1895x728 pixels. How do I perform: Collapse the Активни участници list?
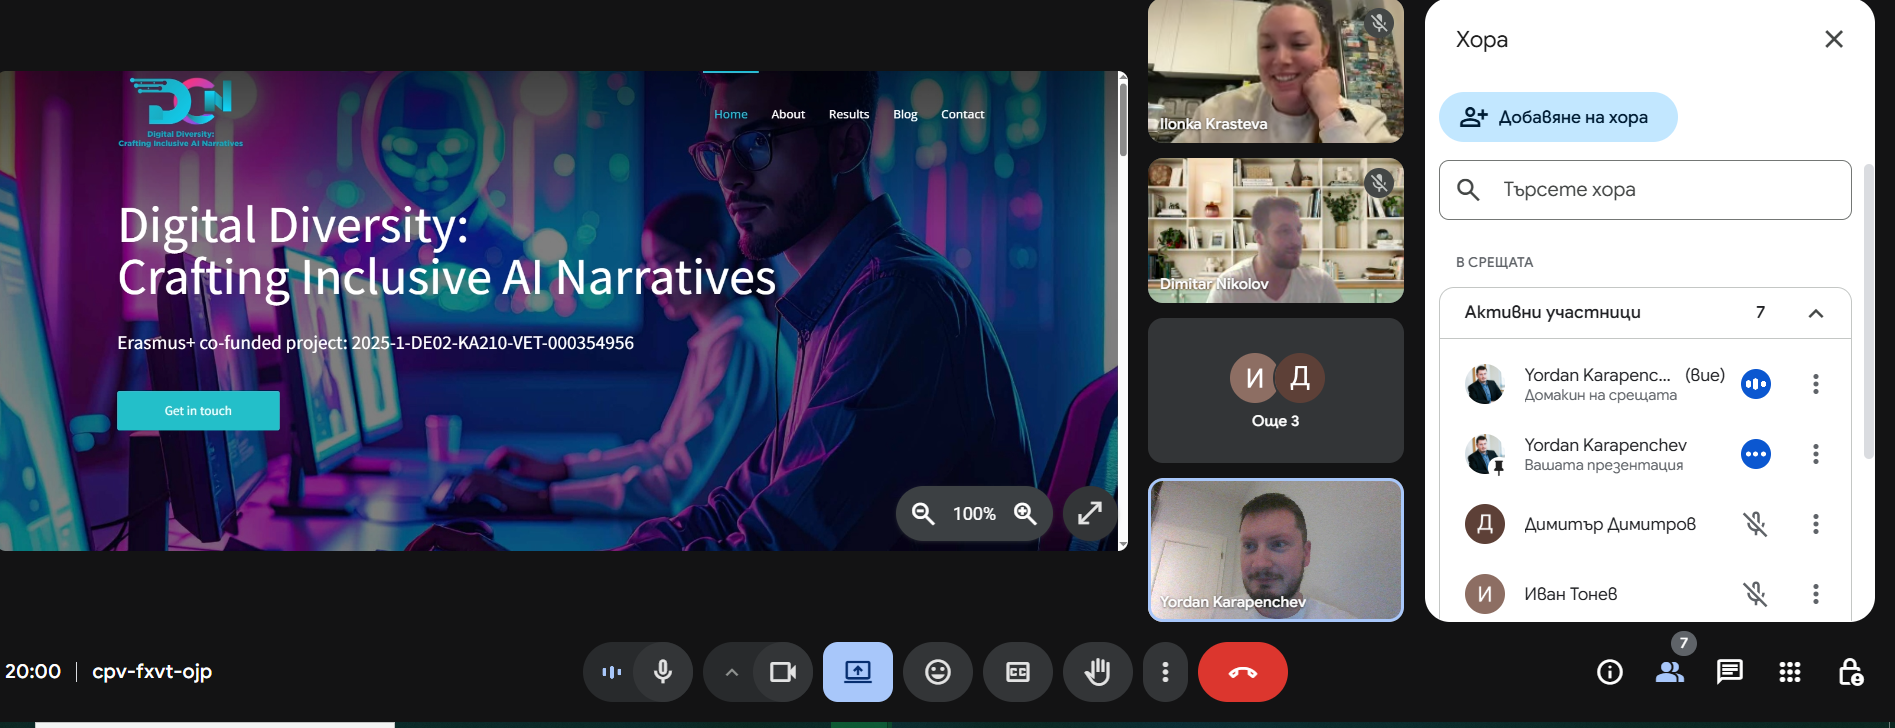1815,313
